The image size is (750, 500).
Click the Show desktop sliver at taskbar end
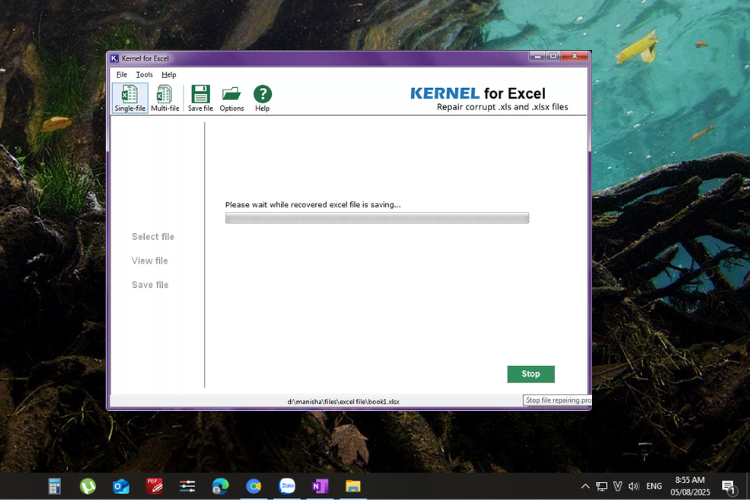click(748, 487)
